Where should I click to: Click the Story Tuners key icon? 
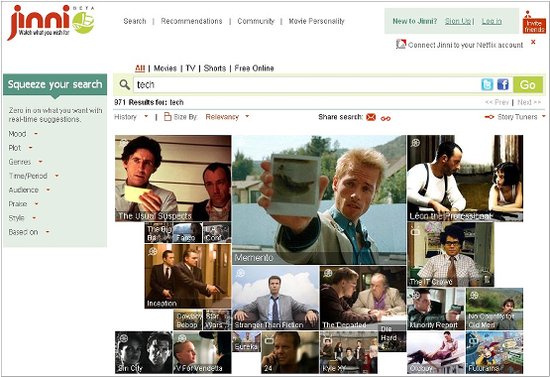[489, 117]
